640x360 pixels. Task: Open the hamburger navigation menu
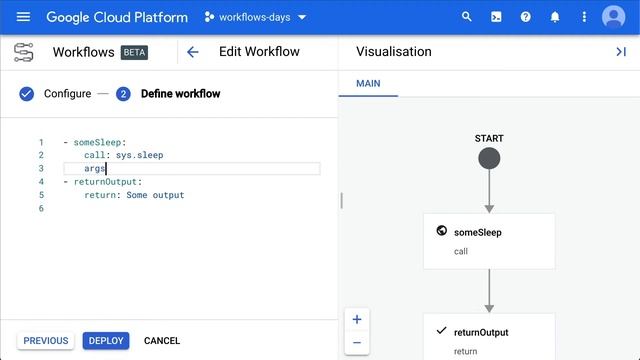pyautogui.click(x=23, y=17)
